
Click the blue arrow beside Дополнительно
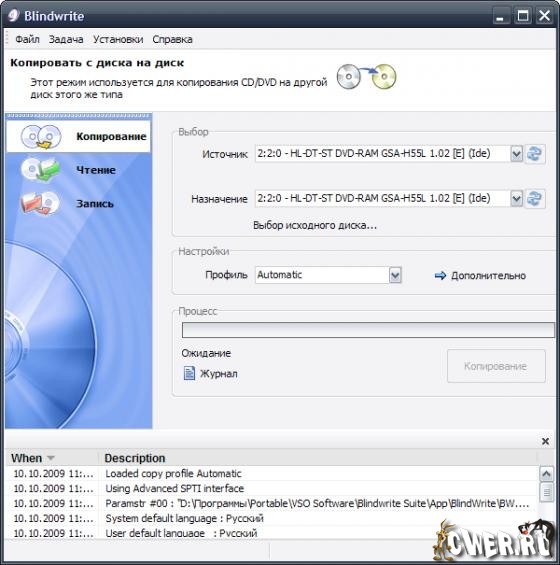(x=440, y=276)
